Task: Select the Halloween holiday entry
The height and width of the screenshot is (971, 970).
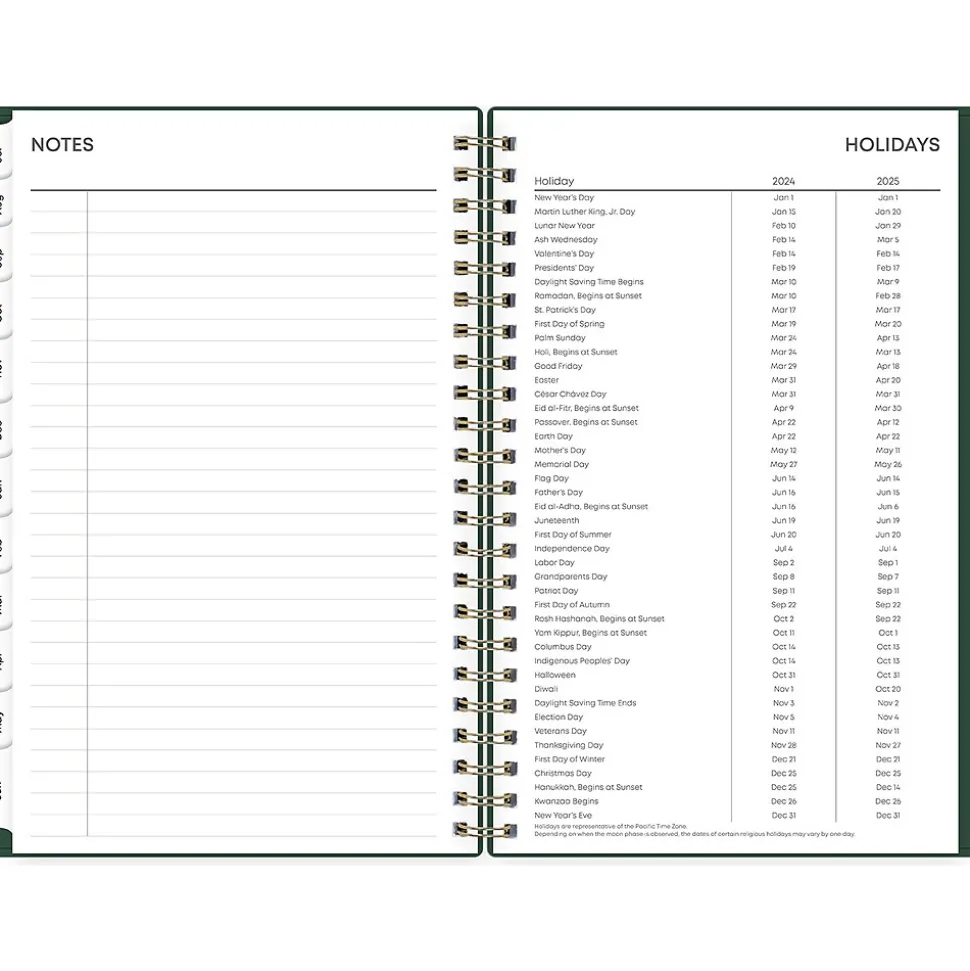Action: (555, 675)
